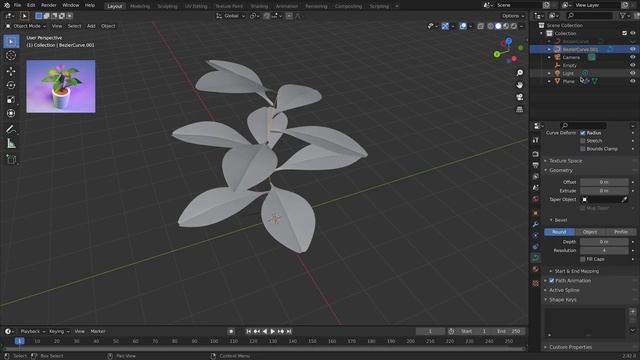The height and width of the screenshot is (360, 640).
Task: Jump to the timeline end frame button
Action: click(x=289, y=331)
